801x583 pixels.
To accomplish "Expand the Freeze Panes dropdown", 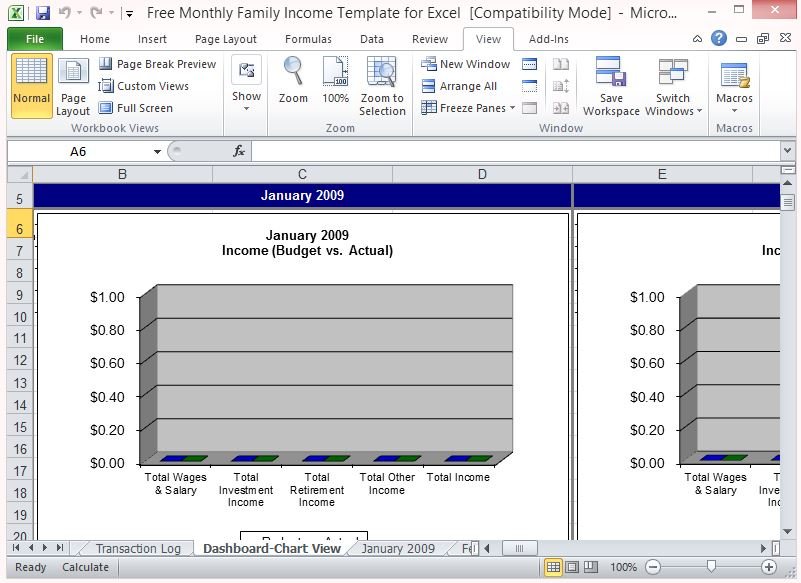I will [512, 108].
